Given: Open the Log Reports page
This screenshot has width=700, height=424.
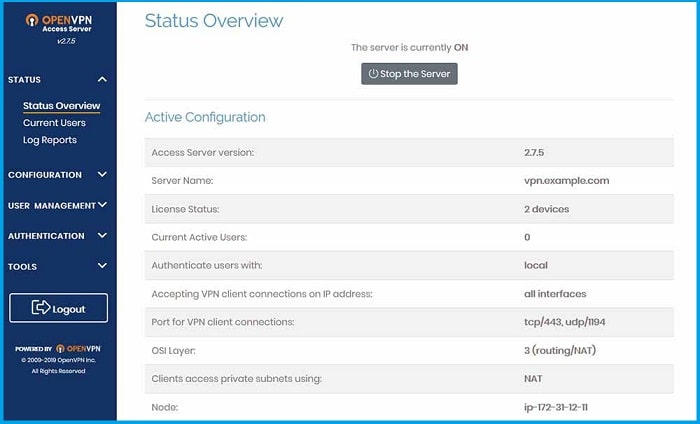Looking at the screenshot, I should point(50,140).
